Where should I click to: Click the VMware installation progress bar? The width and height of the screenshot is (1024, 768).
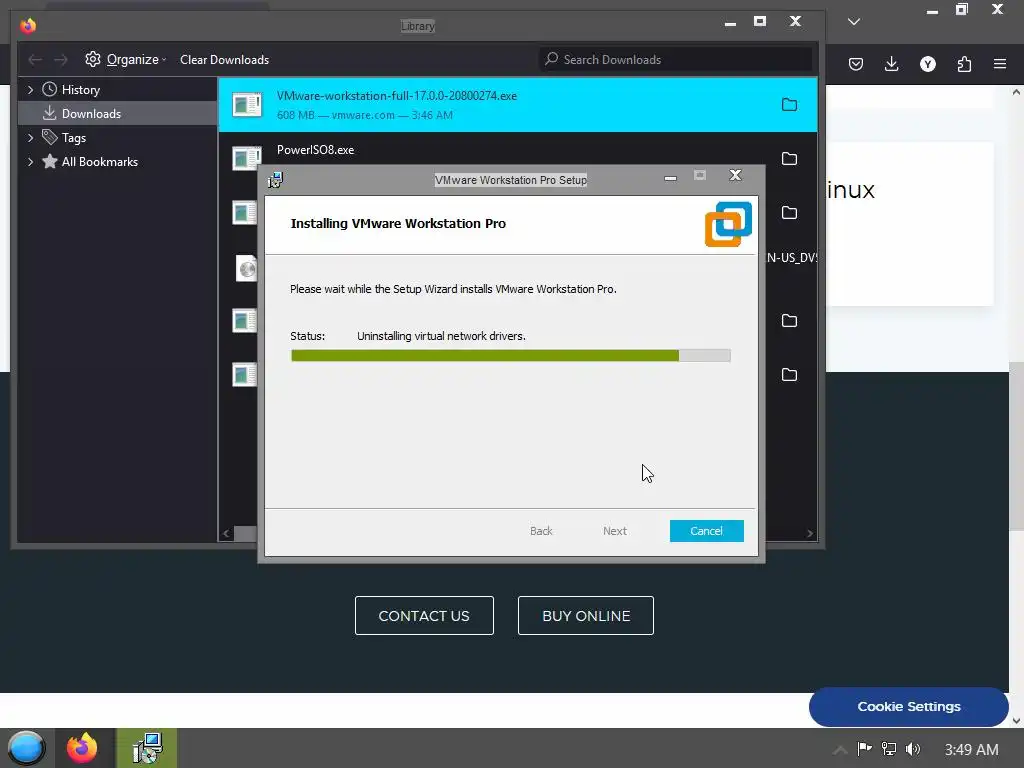511,355
